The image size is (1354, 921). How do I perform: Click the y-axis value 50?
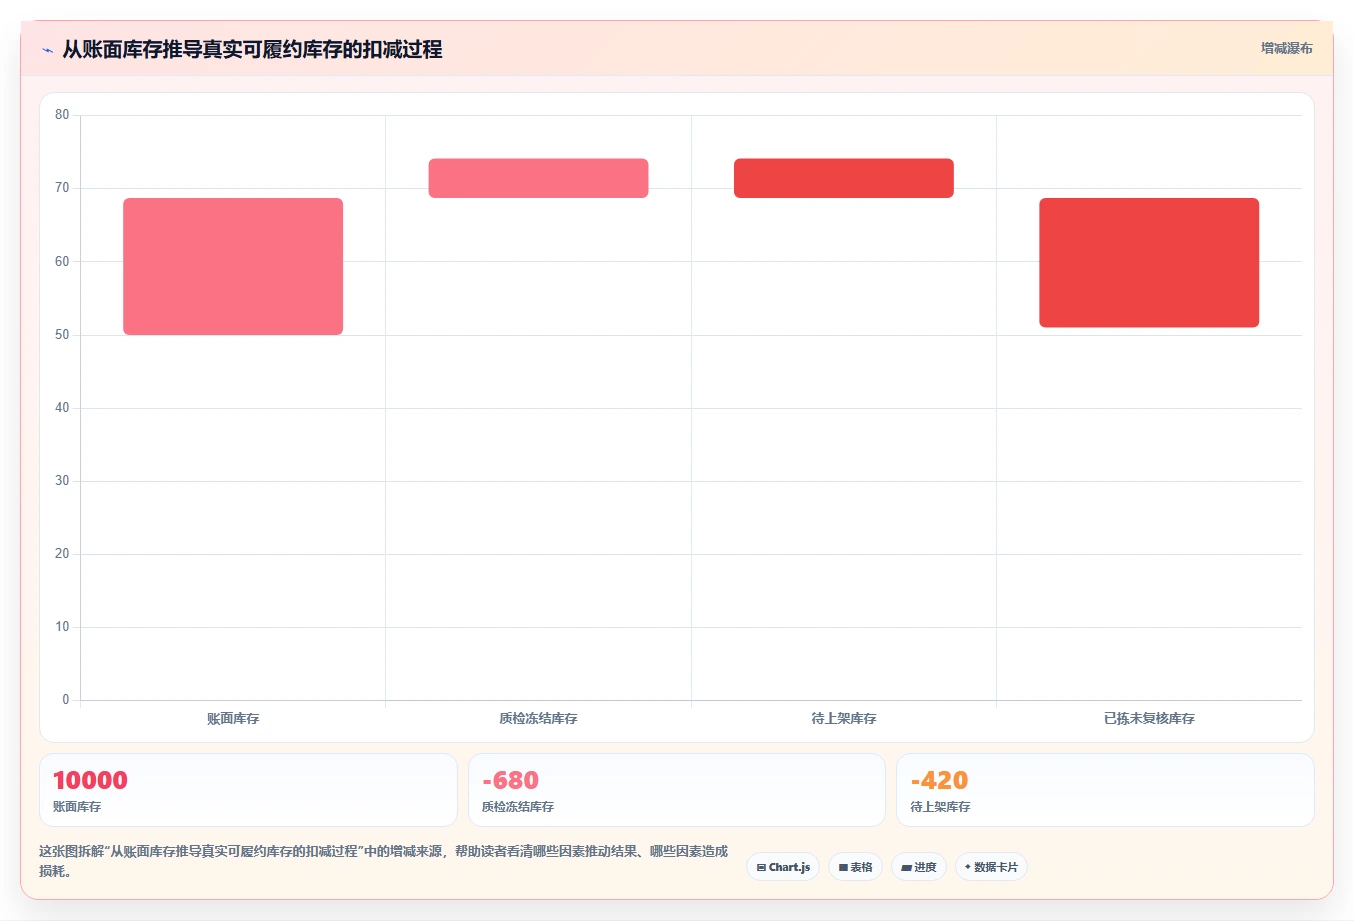click(62, 335)
